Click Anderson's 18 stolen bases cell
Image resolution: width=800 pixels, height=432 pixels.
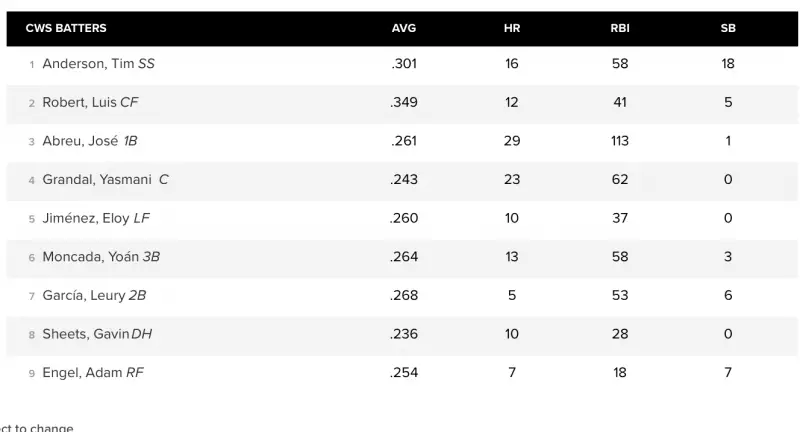tap(728, 64)
